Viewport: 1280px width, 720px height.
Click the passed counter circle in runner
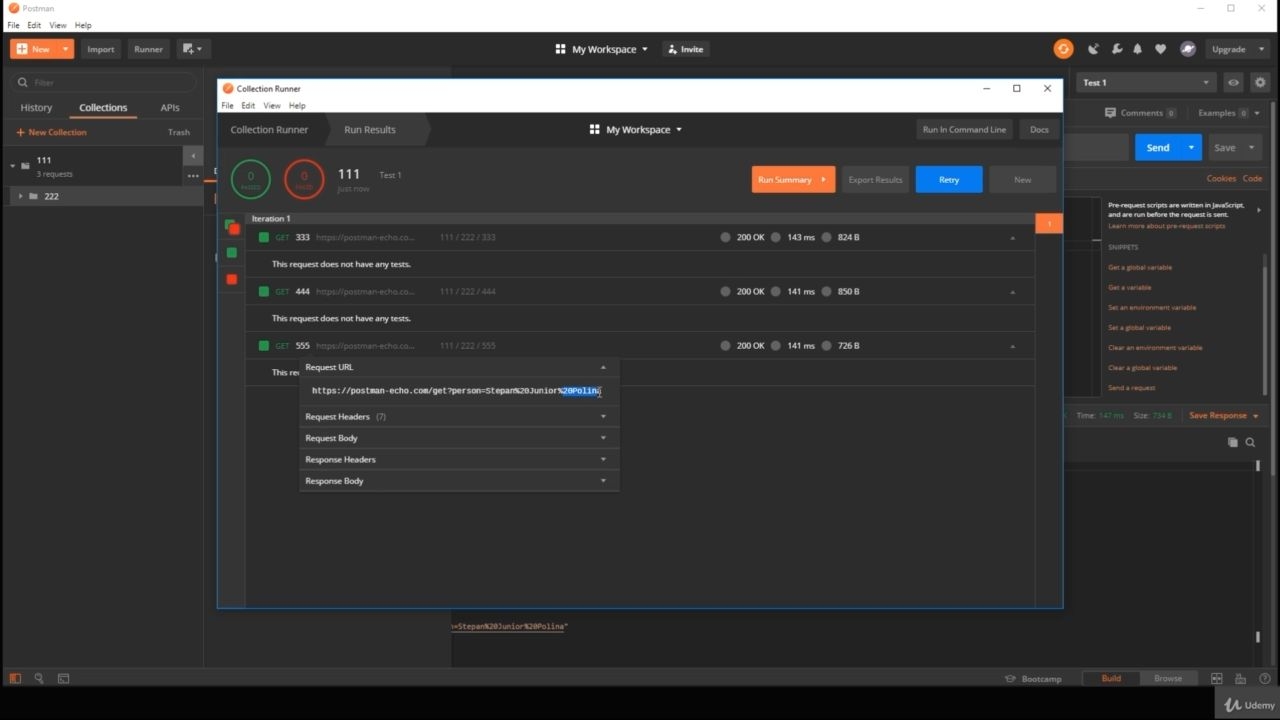tap(250, 179)
